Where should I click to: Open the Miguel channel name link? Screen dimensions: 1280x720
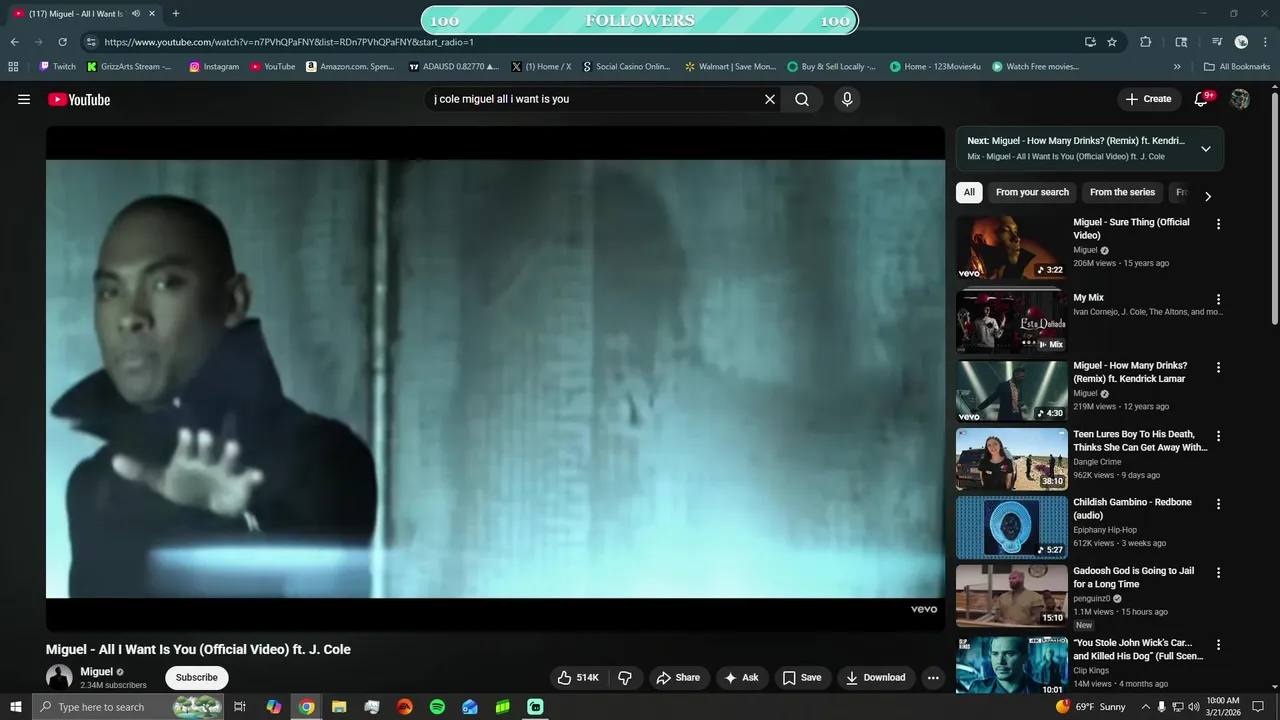pyautogui.click(x=97, y=672)
